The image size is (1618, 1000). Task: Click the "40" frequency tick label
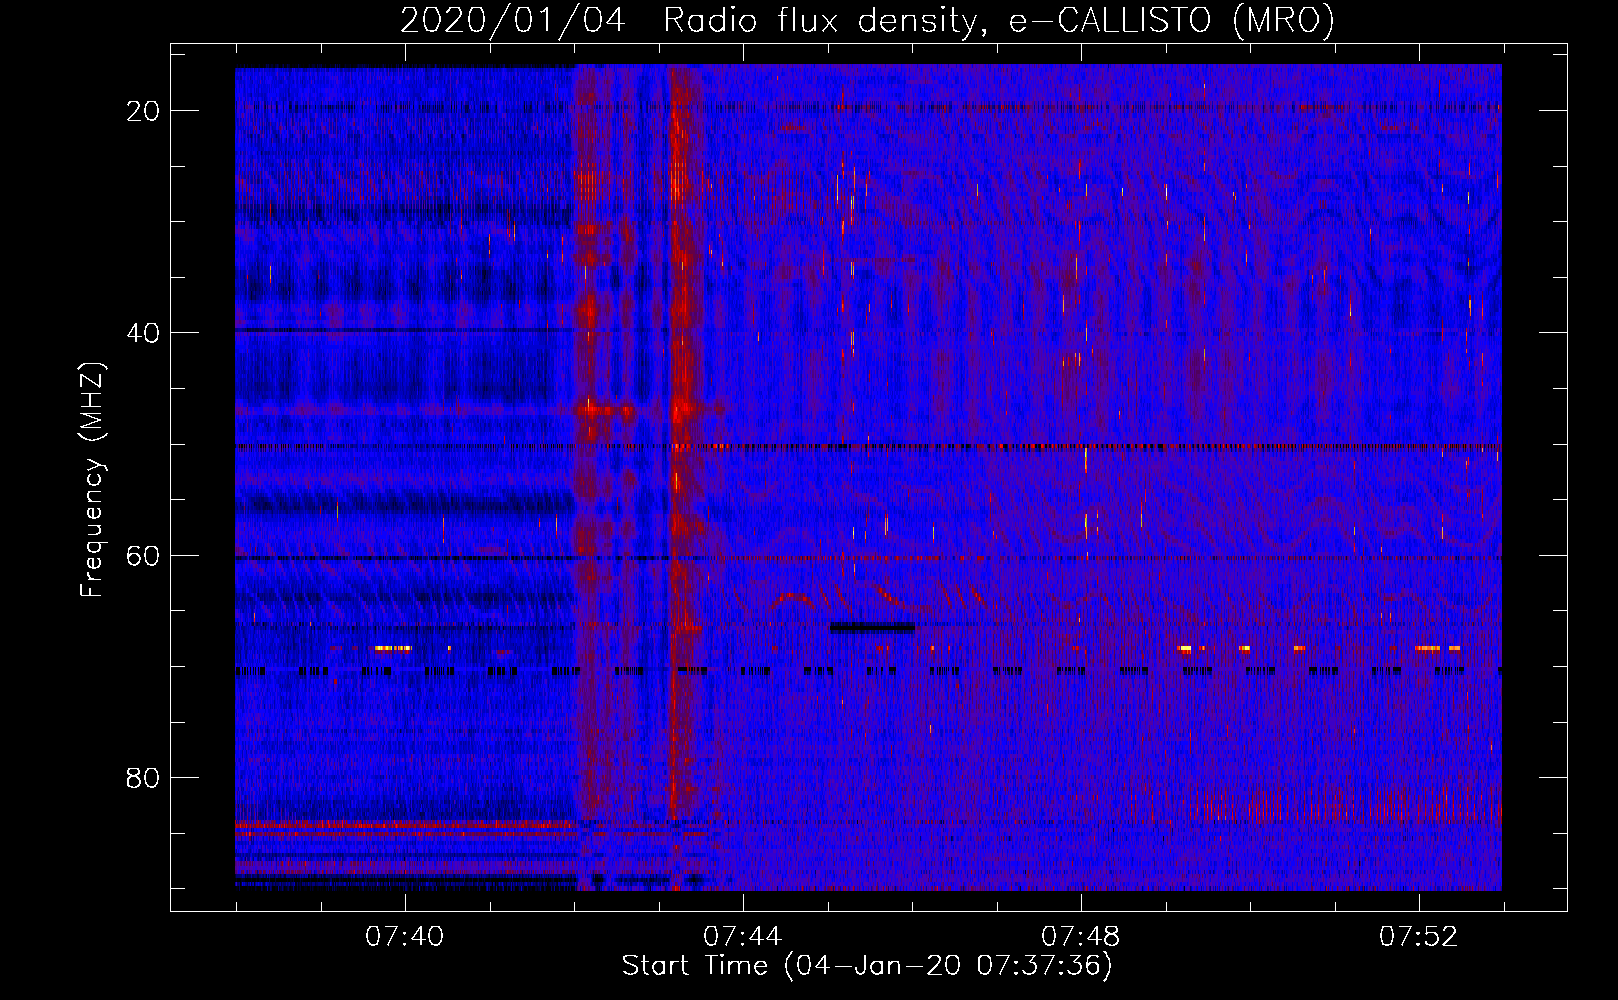pos(143,333)
